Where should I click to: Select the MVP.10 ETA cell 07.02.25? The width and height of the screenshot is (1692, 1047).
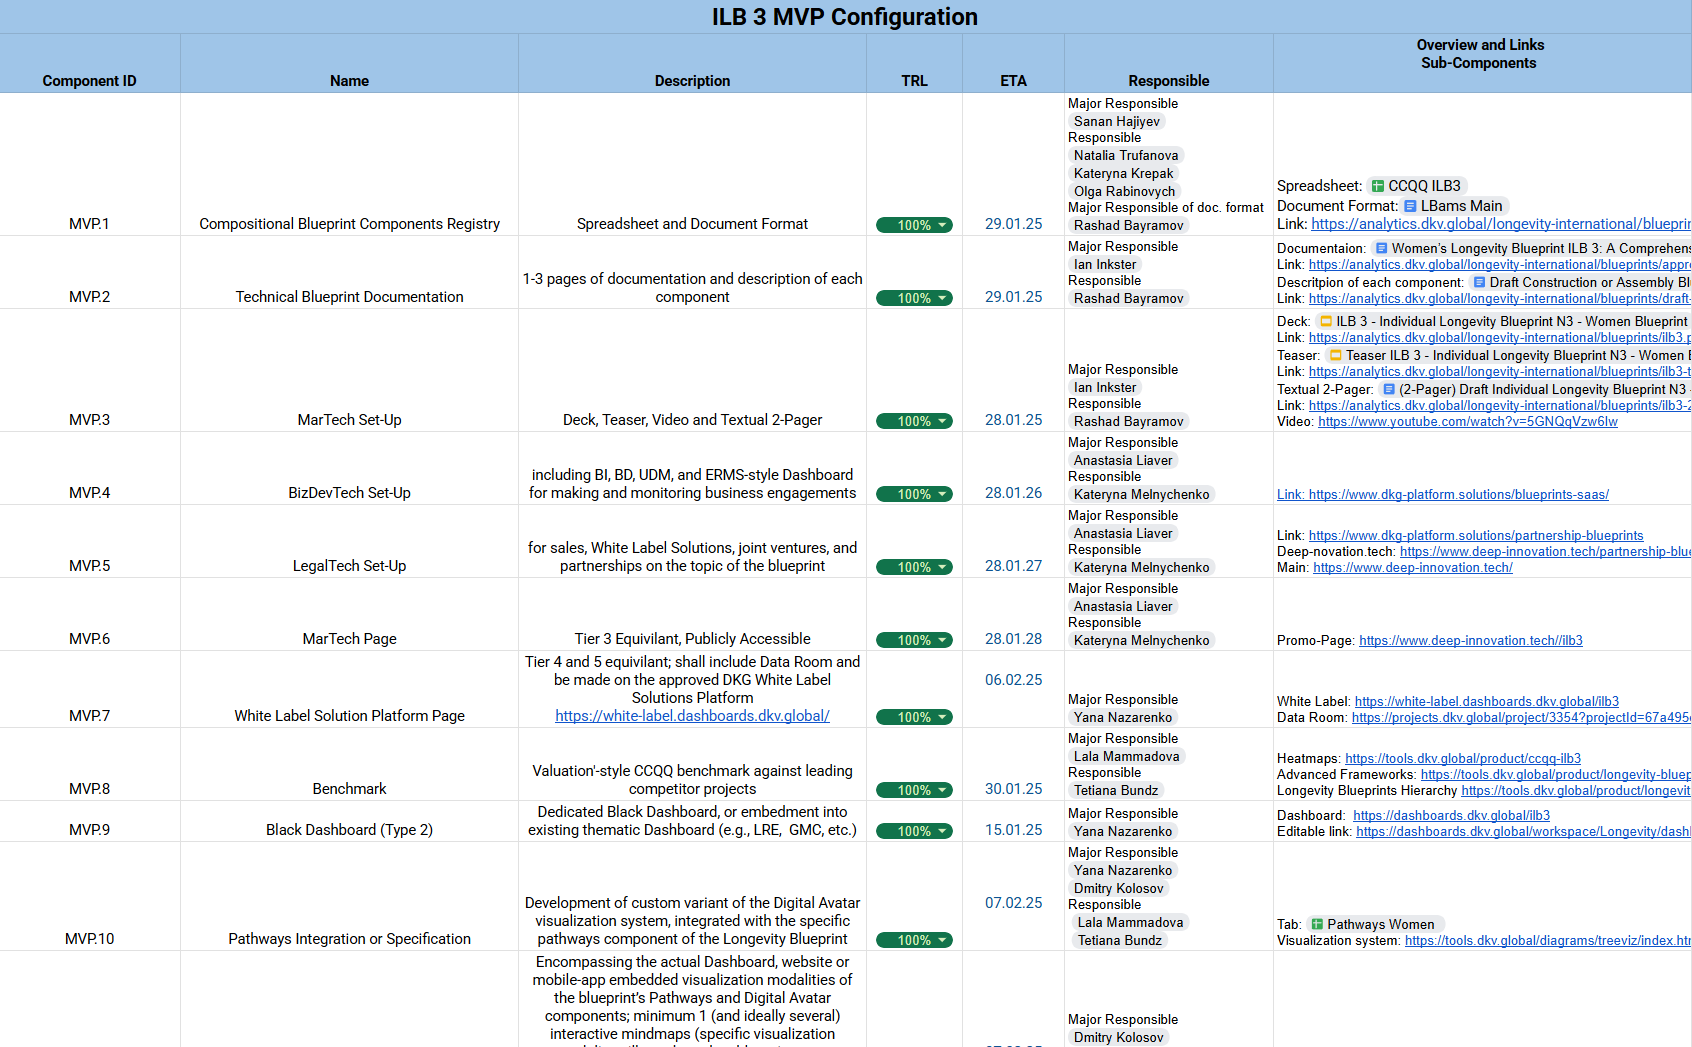1013,903
